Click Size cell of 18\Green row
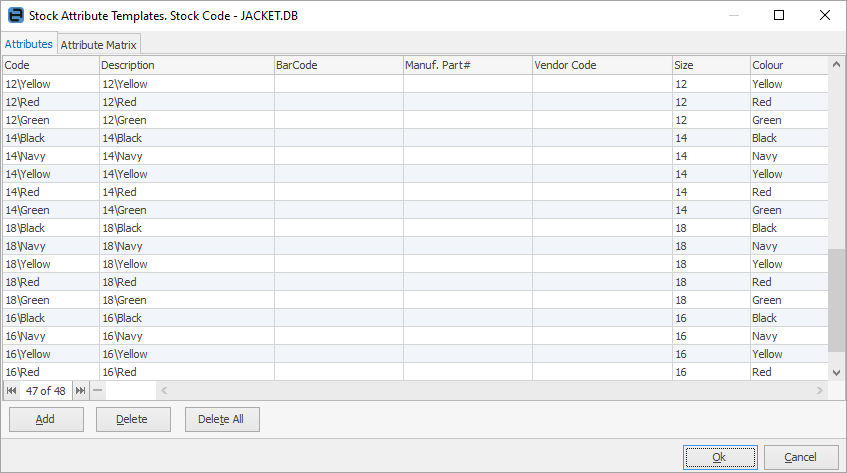The image size is (847, 473). pyautogui.click(x=711, y=300)
